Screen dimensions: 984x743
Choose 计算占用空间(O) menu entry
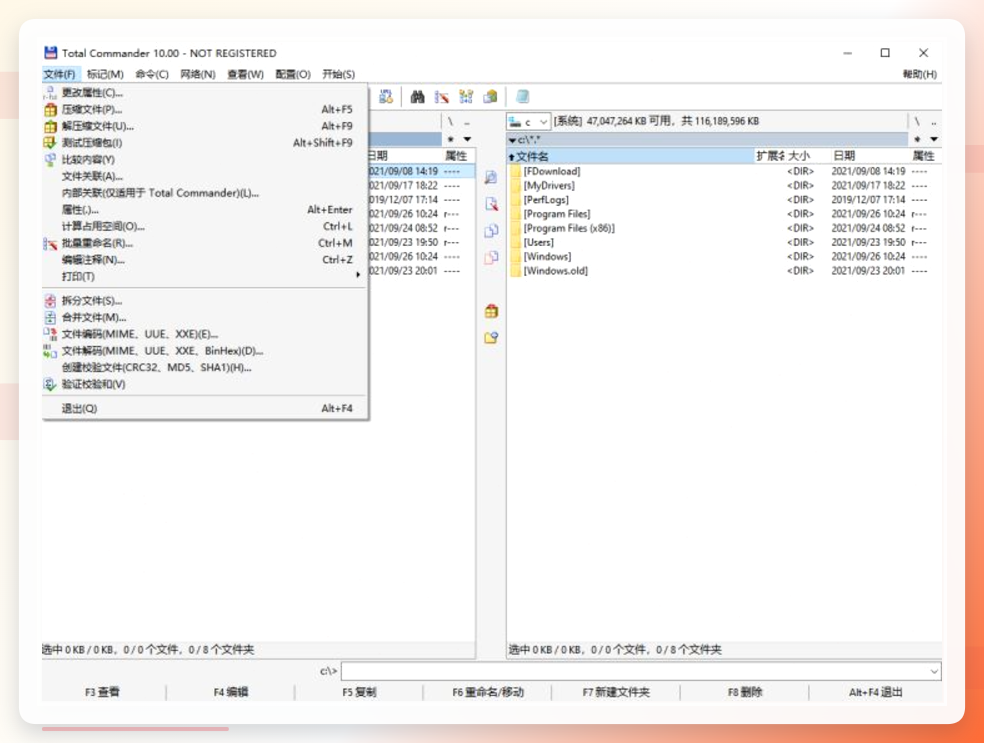point(205,227)
